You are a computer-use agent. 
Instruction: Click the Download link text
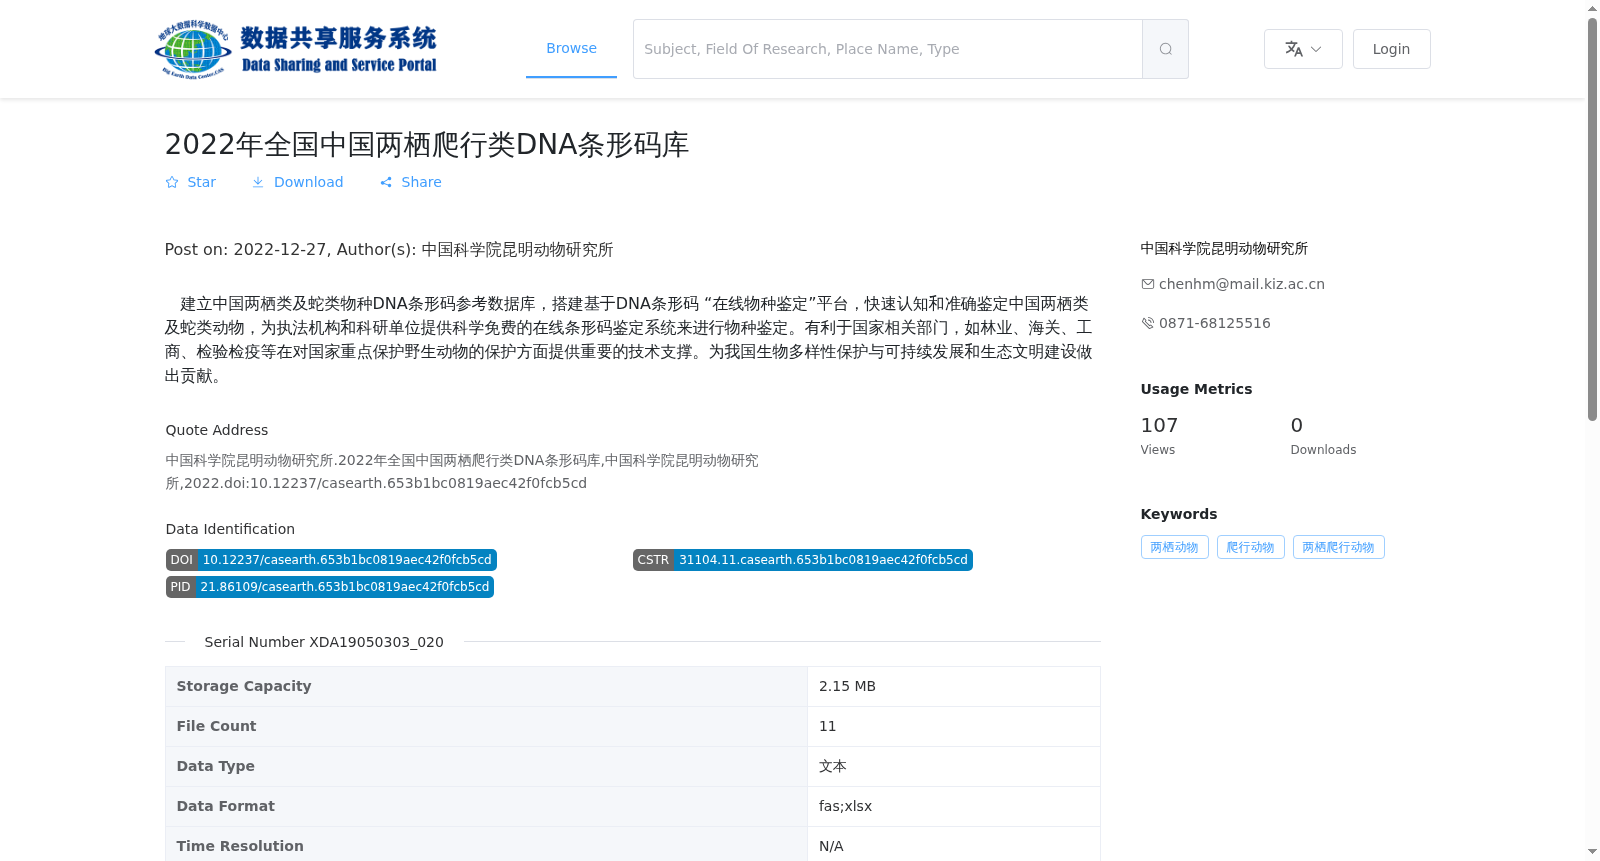click(x=308, y=182)
